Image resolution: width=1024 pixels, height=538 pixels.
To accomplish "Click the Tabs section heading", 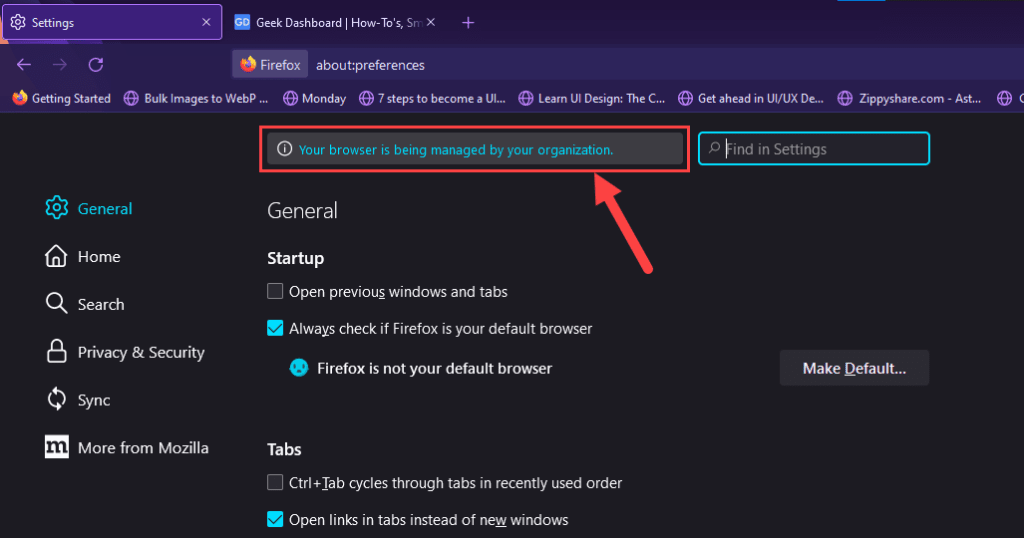I will (x=284, y=449).
